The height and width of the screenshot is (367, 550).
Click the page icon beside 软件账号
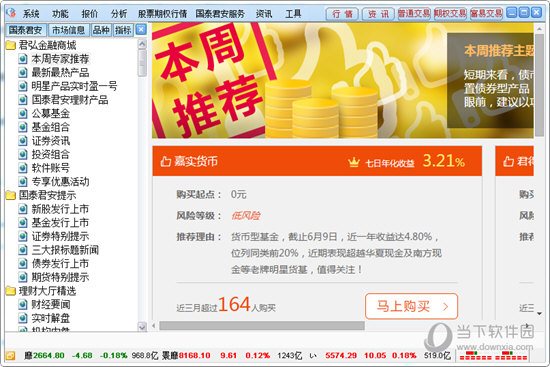[x=23, y=168]
